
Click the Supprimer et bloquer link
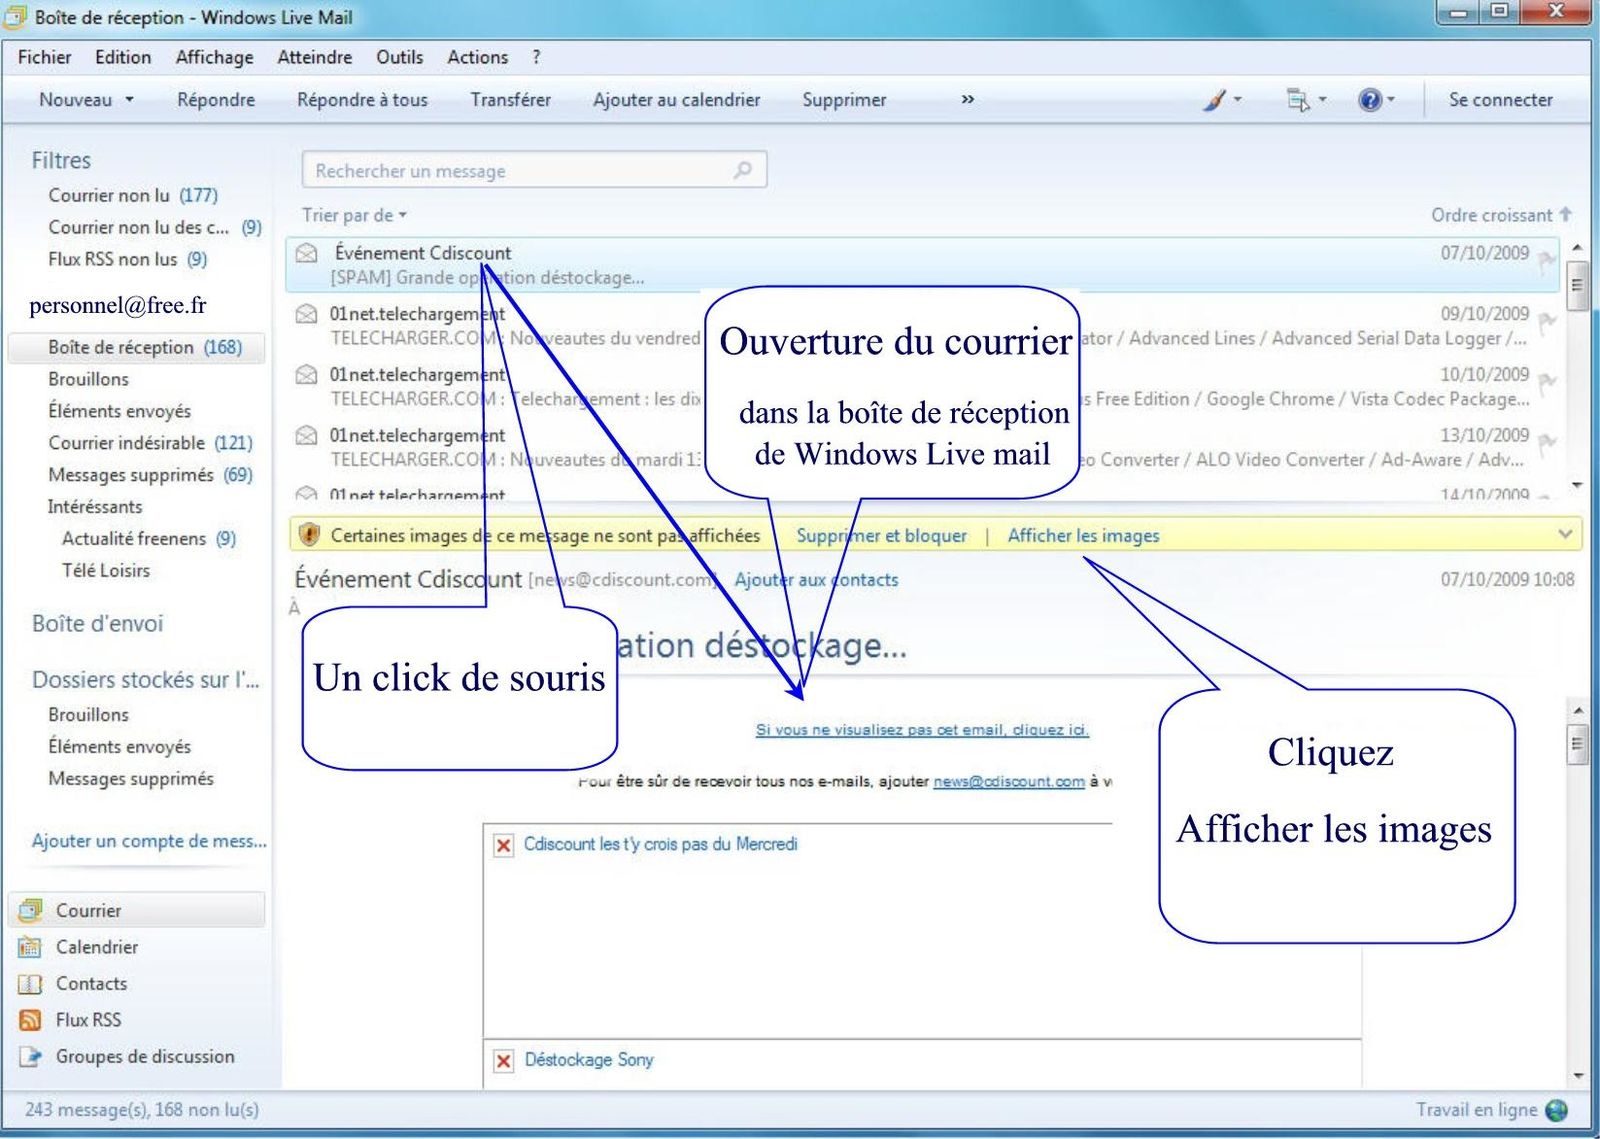pos(881,536)
